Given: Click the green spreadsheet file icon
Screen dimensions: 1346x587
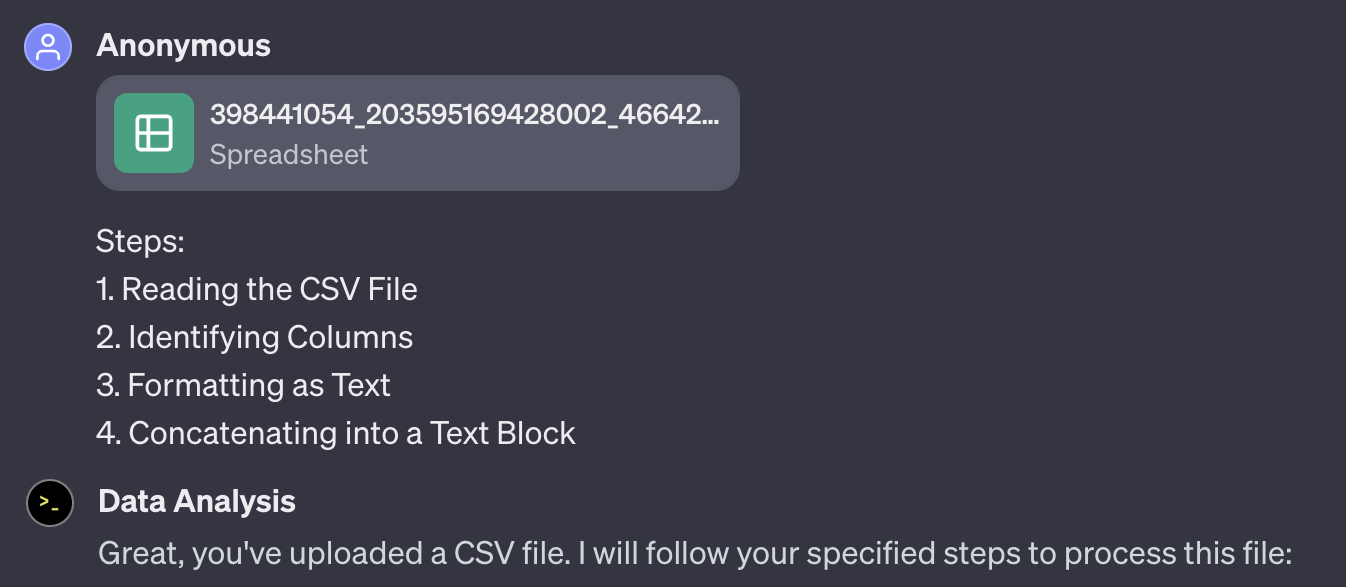Looking at the screenshot, I should (x=154, y=133).
